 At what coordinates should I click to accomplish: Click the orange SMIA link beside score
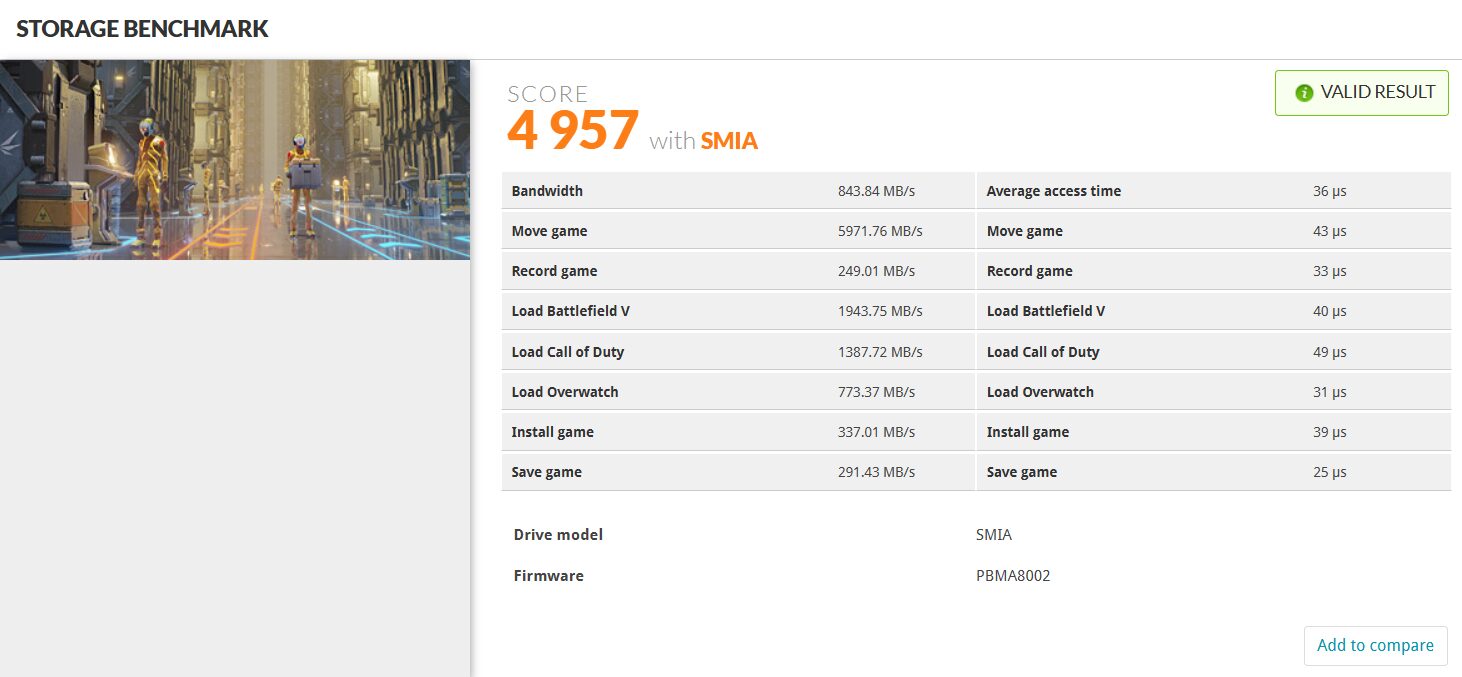tap(728, 141)
